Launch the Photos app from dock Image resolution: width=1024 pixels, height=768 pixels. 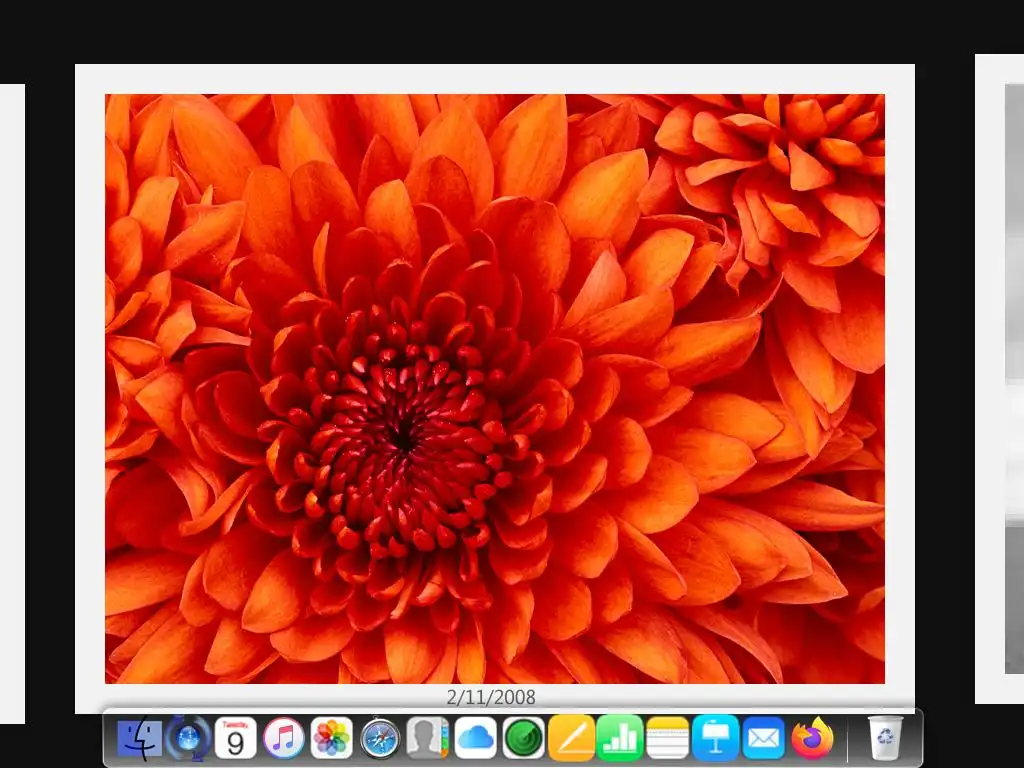(x=332, y=738)
